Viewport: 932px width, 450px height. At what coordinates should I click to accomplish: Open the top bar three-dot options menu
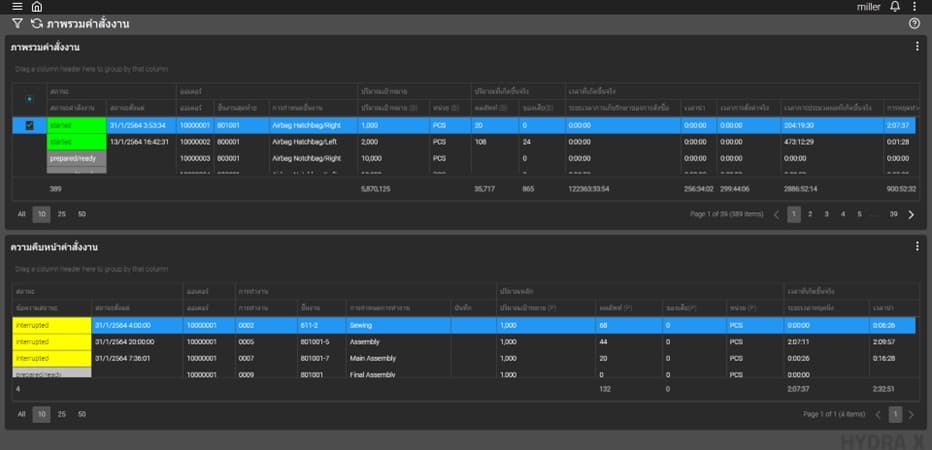[914, 7]
